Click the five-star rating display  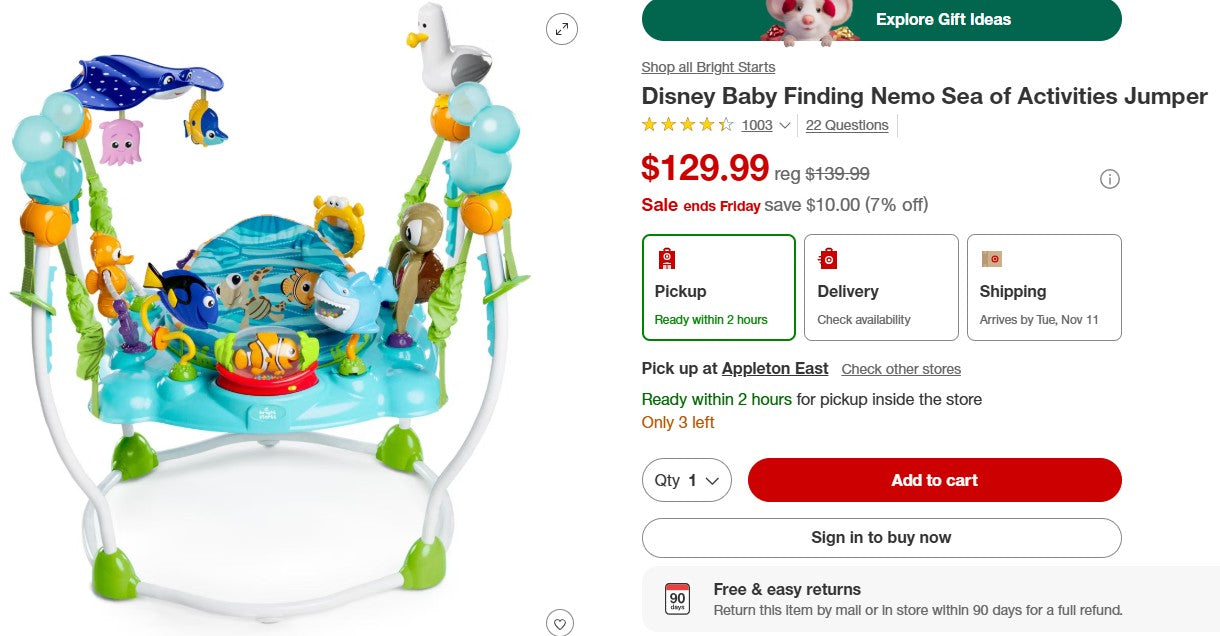click(x=688, y=124)
